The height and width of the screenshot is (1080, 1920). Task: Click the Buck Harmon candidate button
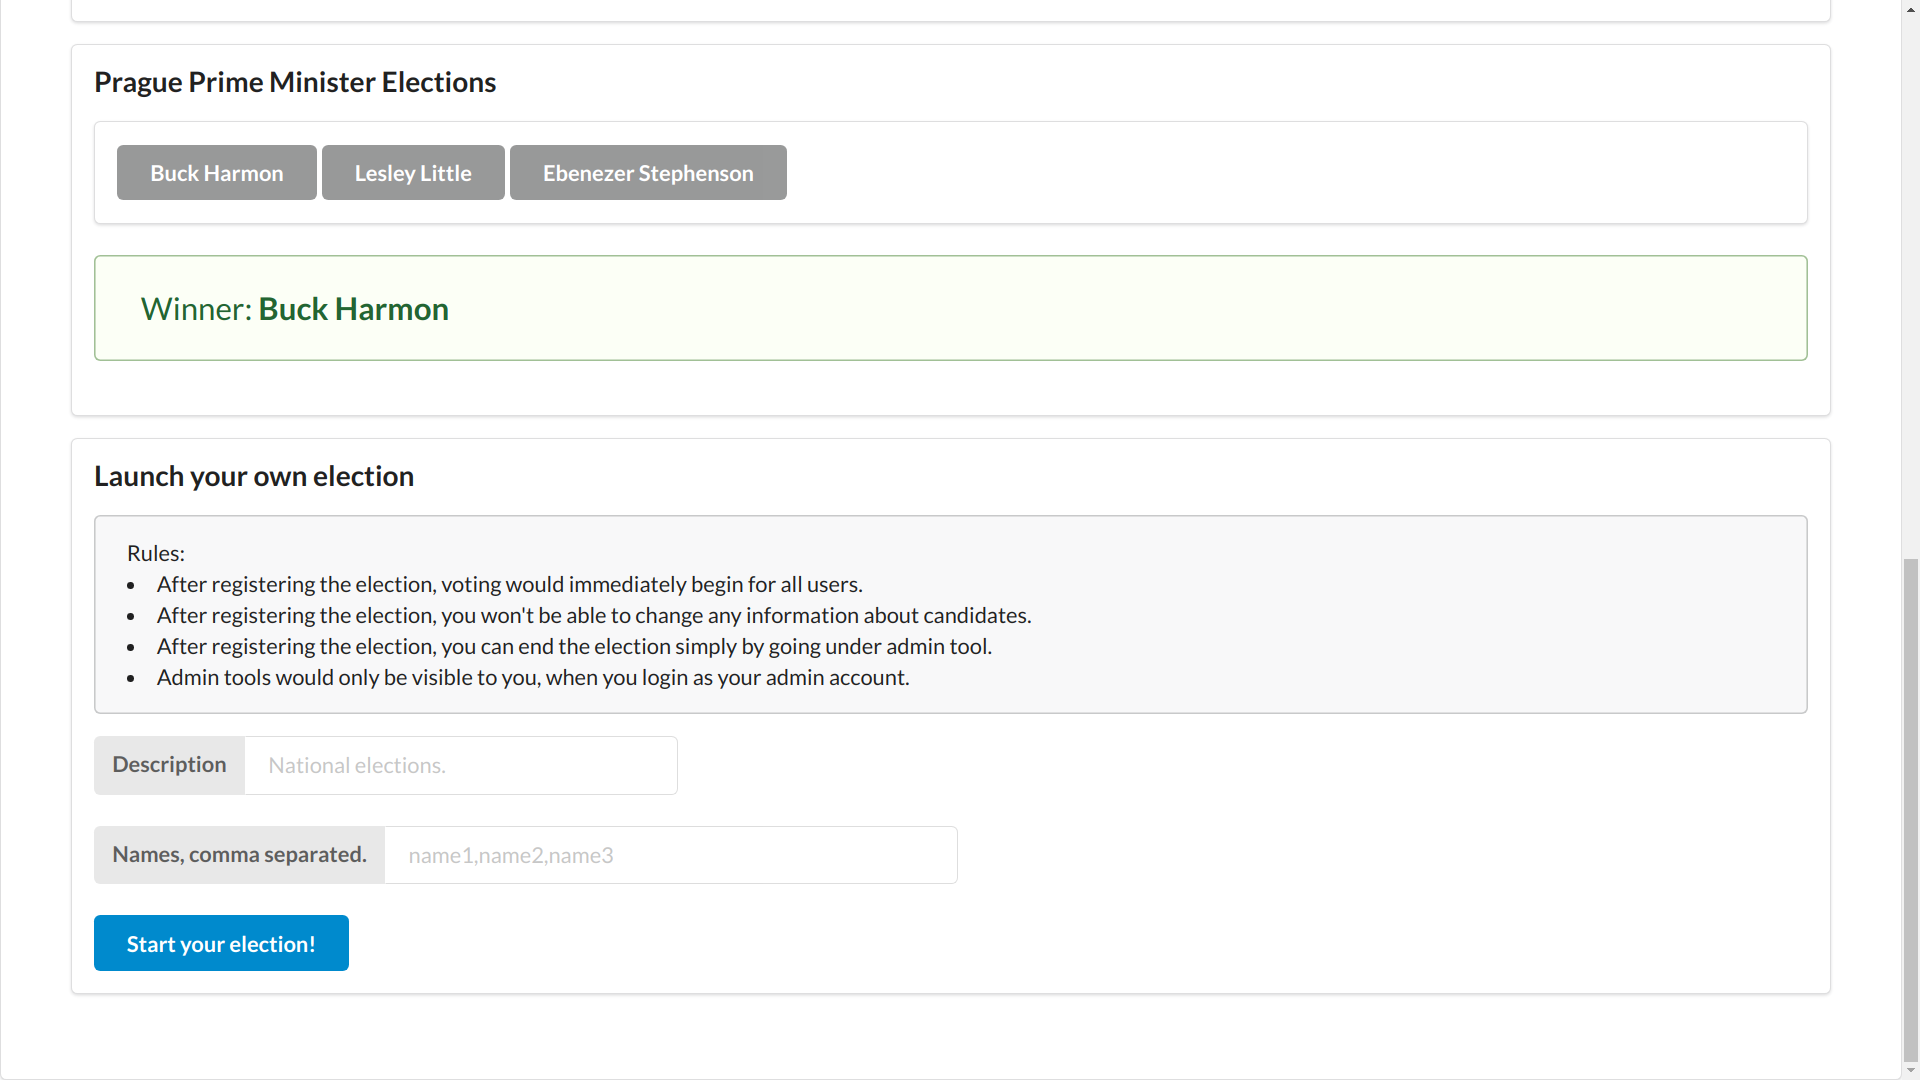point(216,173)
